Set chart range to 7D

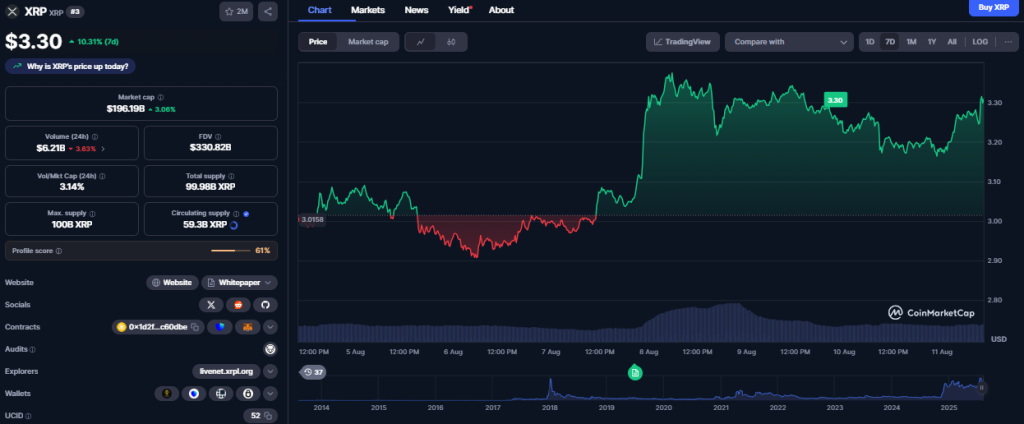tap(889, 42)
